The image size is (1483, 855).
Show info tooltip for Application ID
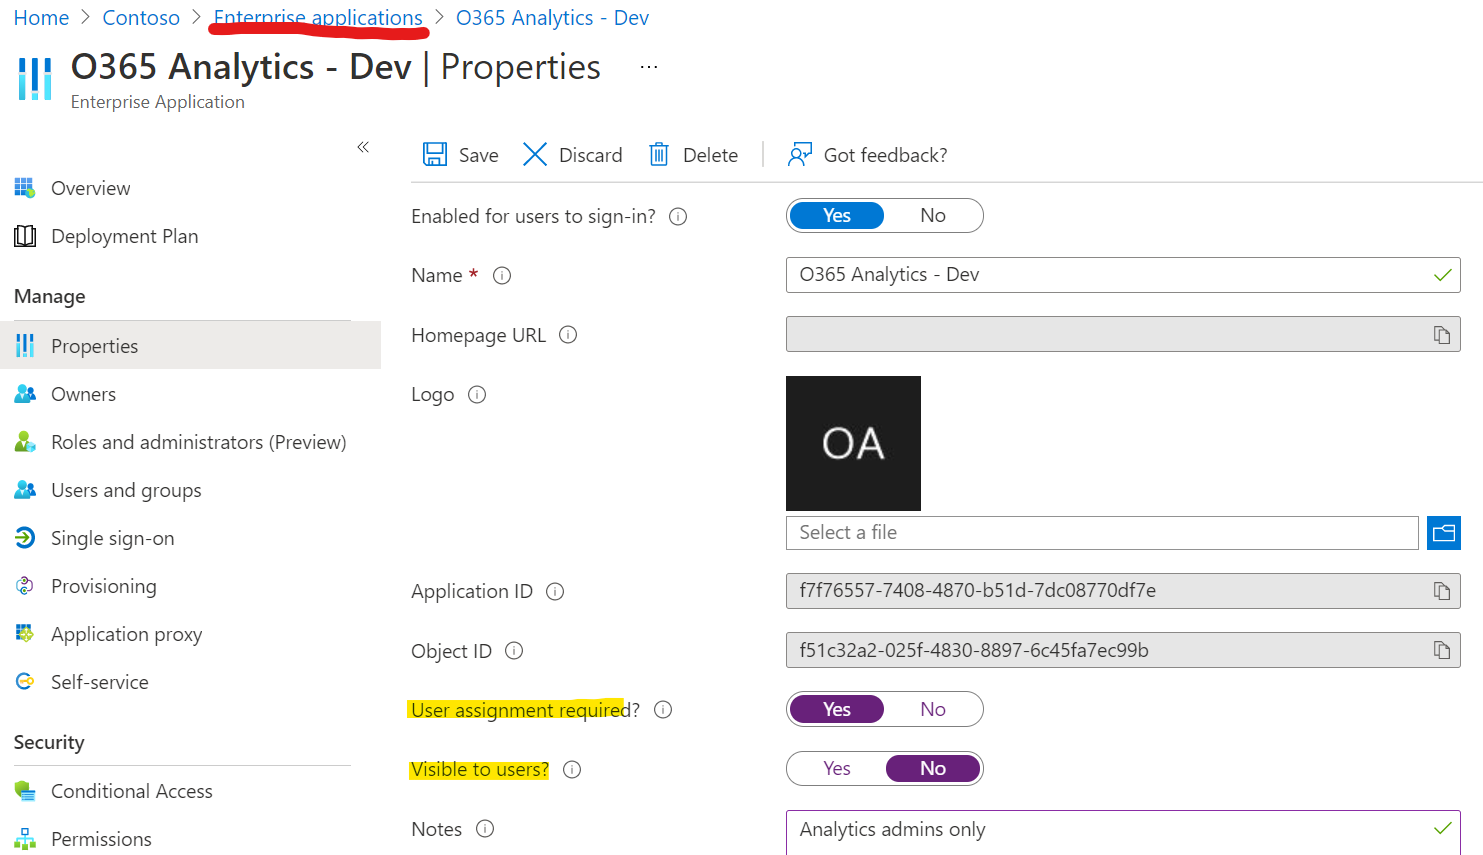tap(555, 591)
